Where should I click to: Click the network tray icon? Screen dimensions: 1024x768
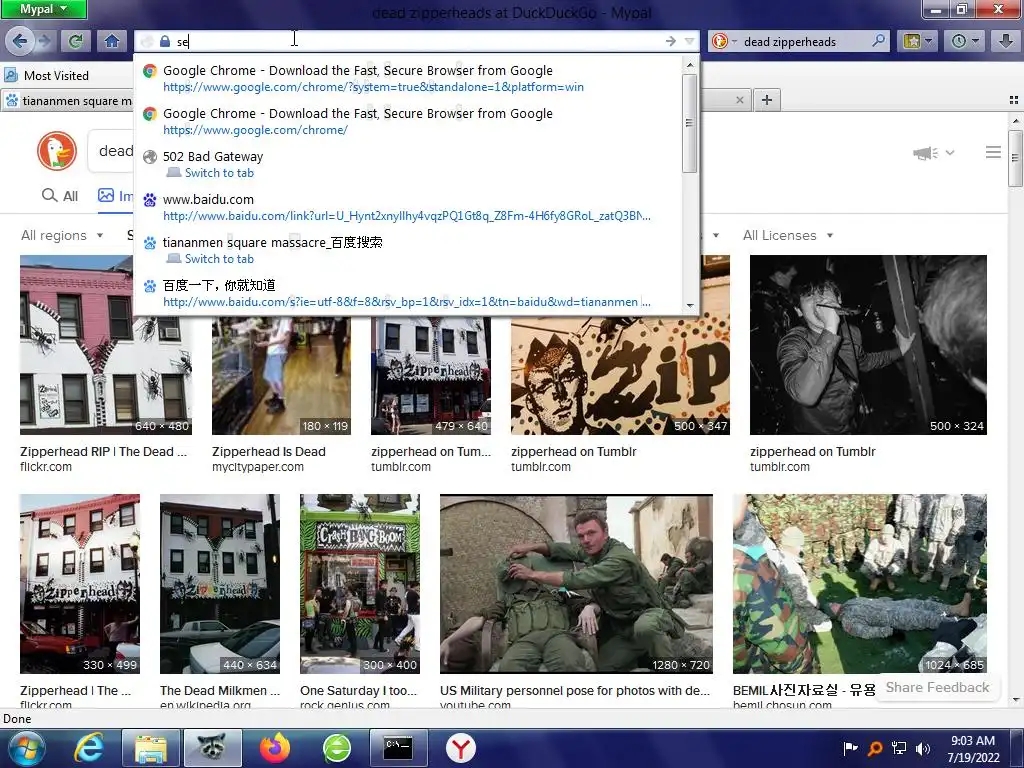click(x=899, y=748)
